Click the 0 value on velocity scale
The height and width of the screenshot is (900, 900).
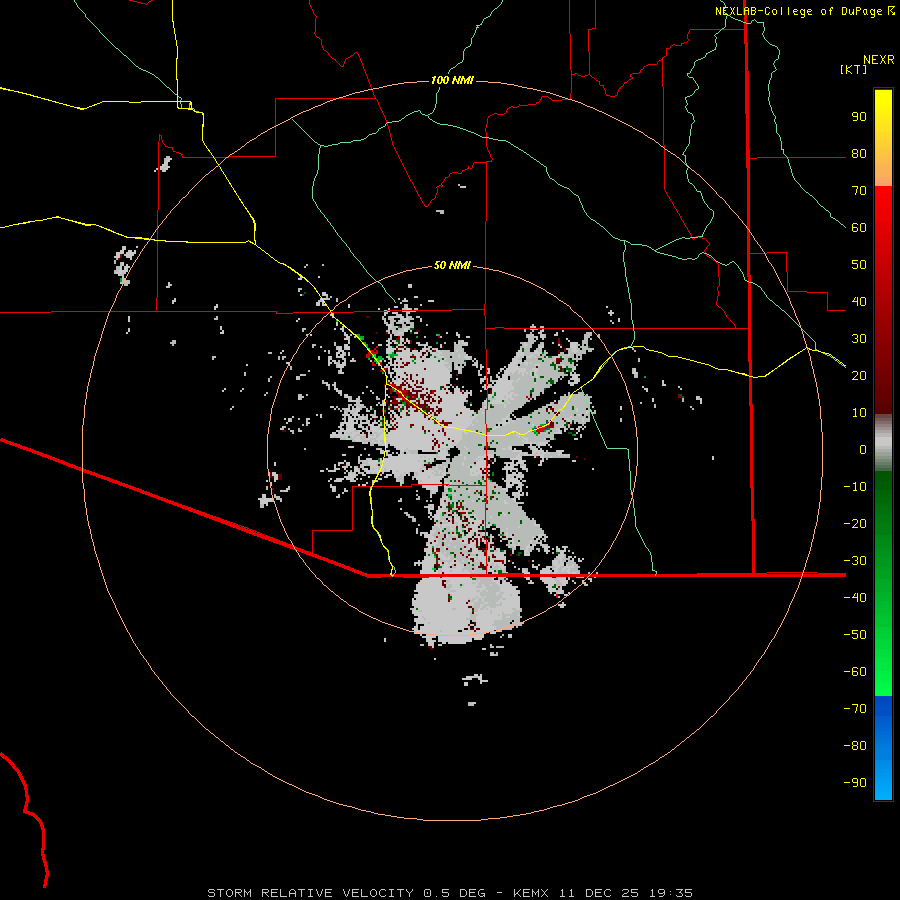tap(863, 449)
